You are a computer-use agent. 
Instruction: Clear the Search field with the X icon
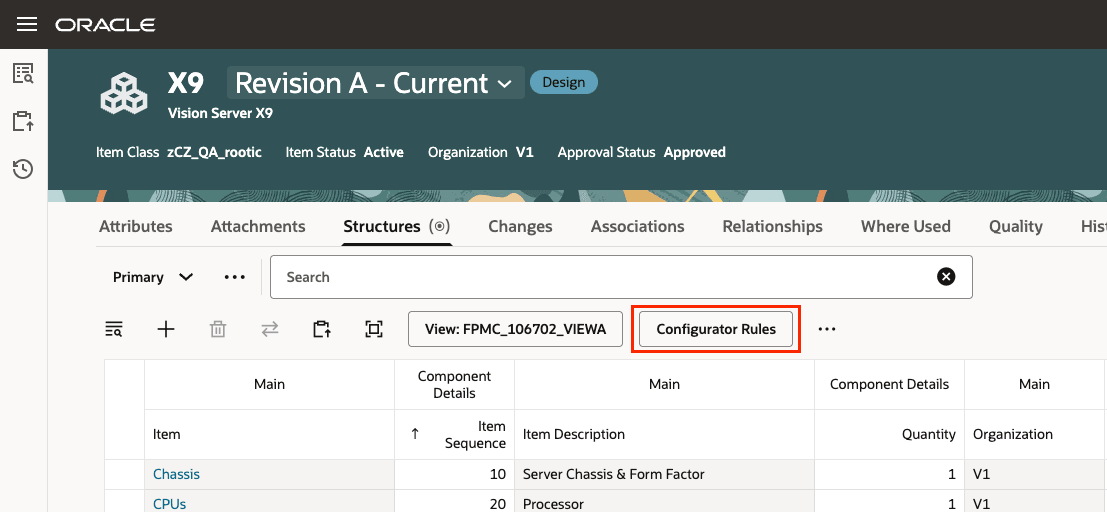tap(946, 277)
